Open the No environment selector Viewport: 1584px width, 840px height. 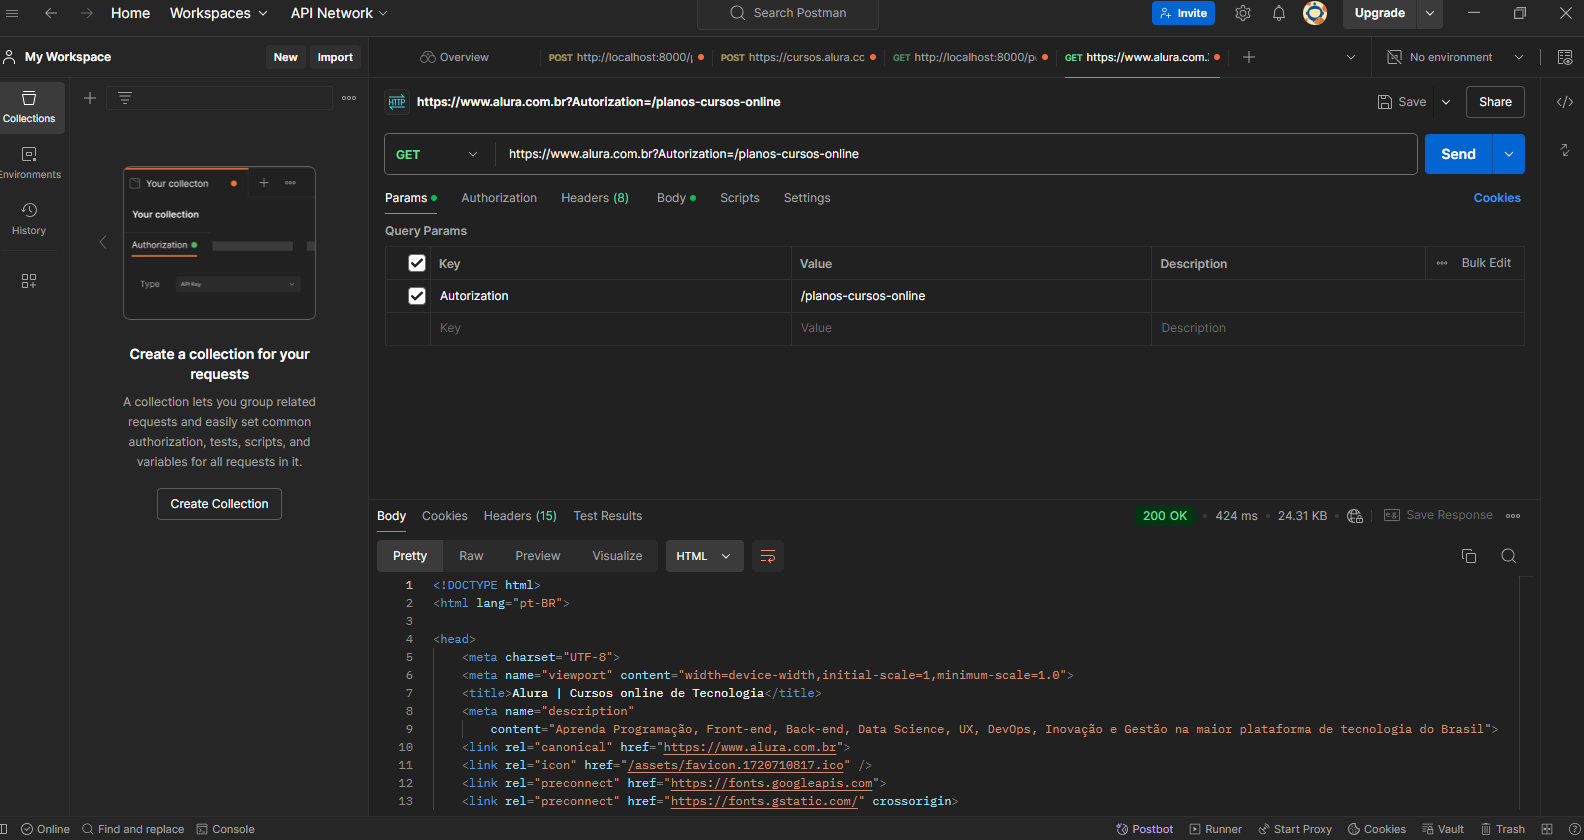coord(1455,57)
